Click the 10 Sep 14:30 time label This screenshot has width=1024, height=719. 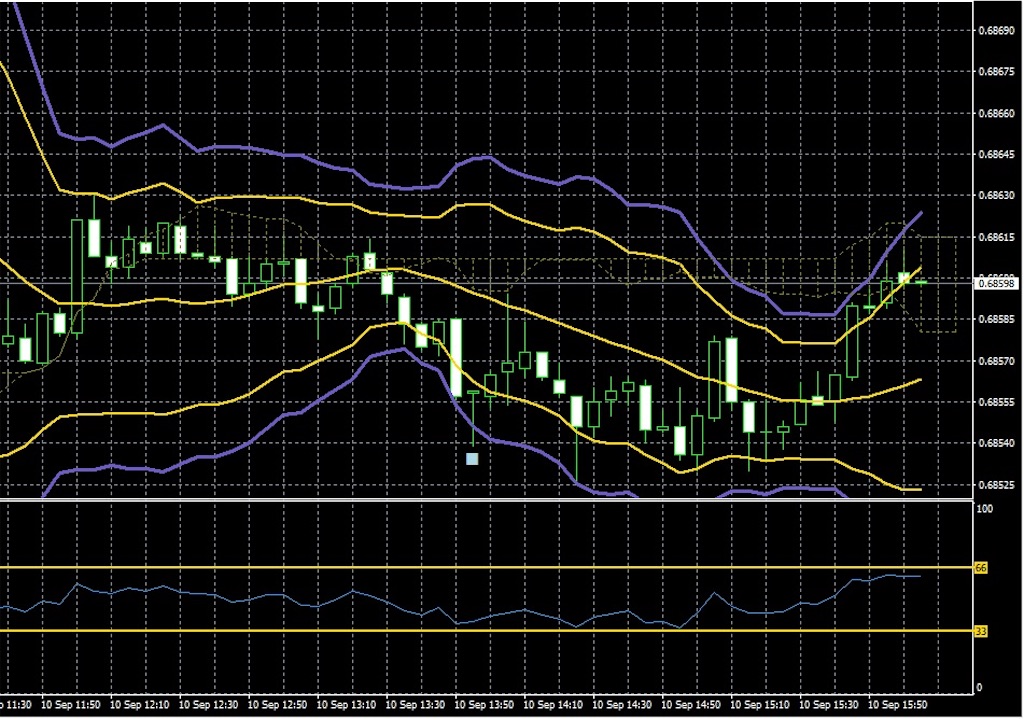622,705
